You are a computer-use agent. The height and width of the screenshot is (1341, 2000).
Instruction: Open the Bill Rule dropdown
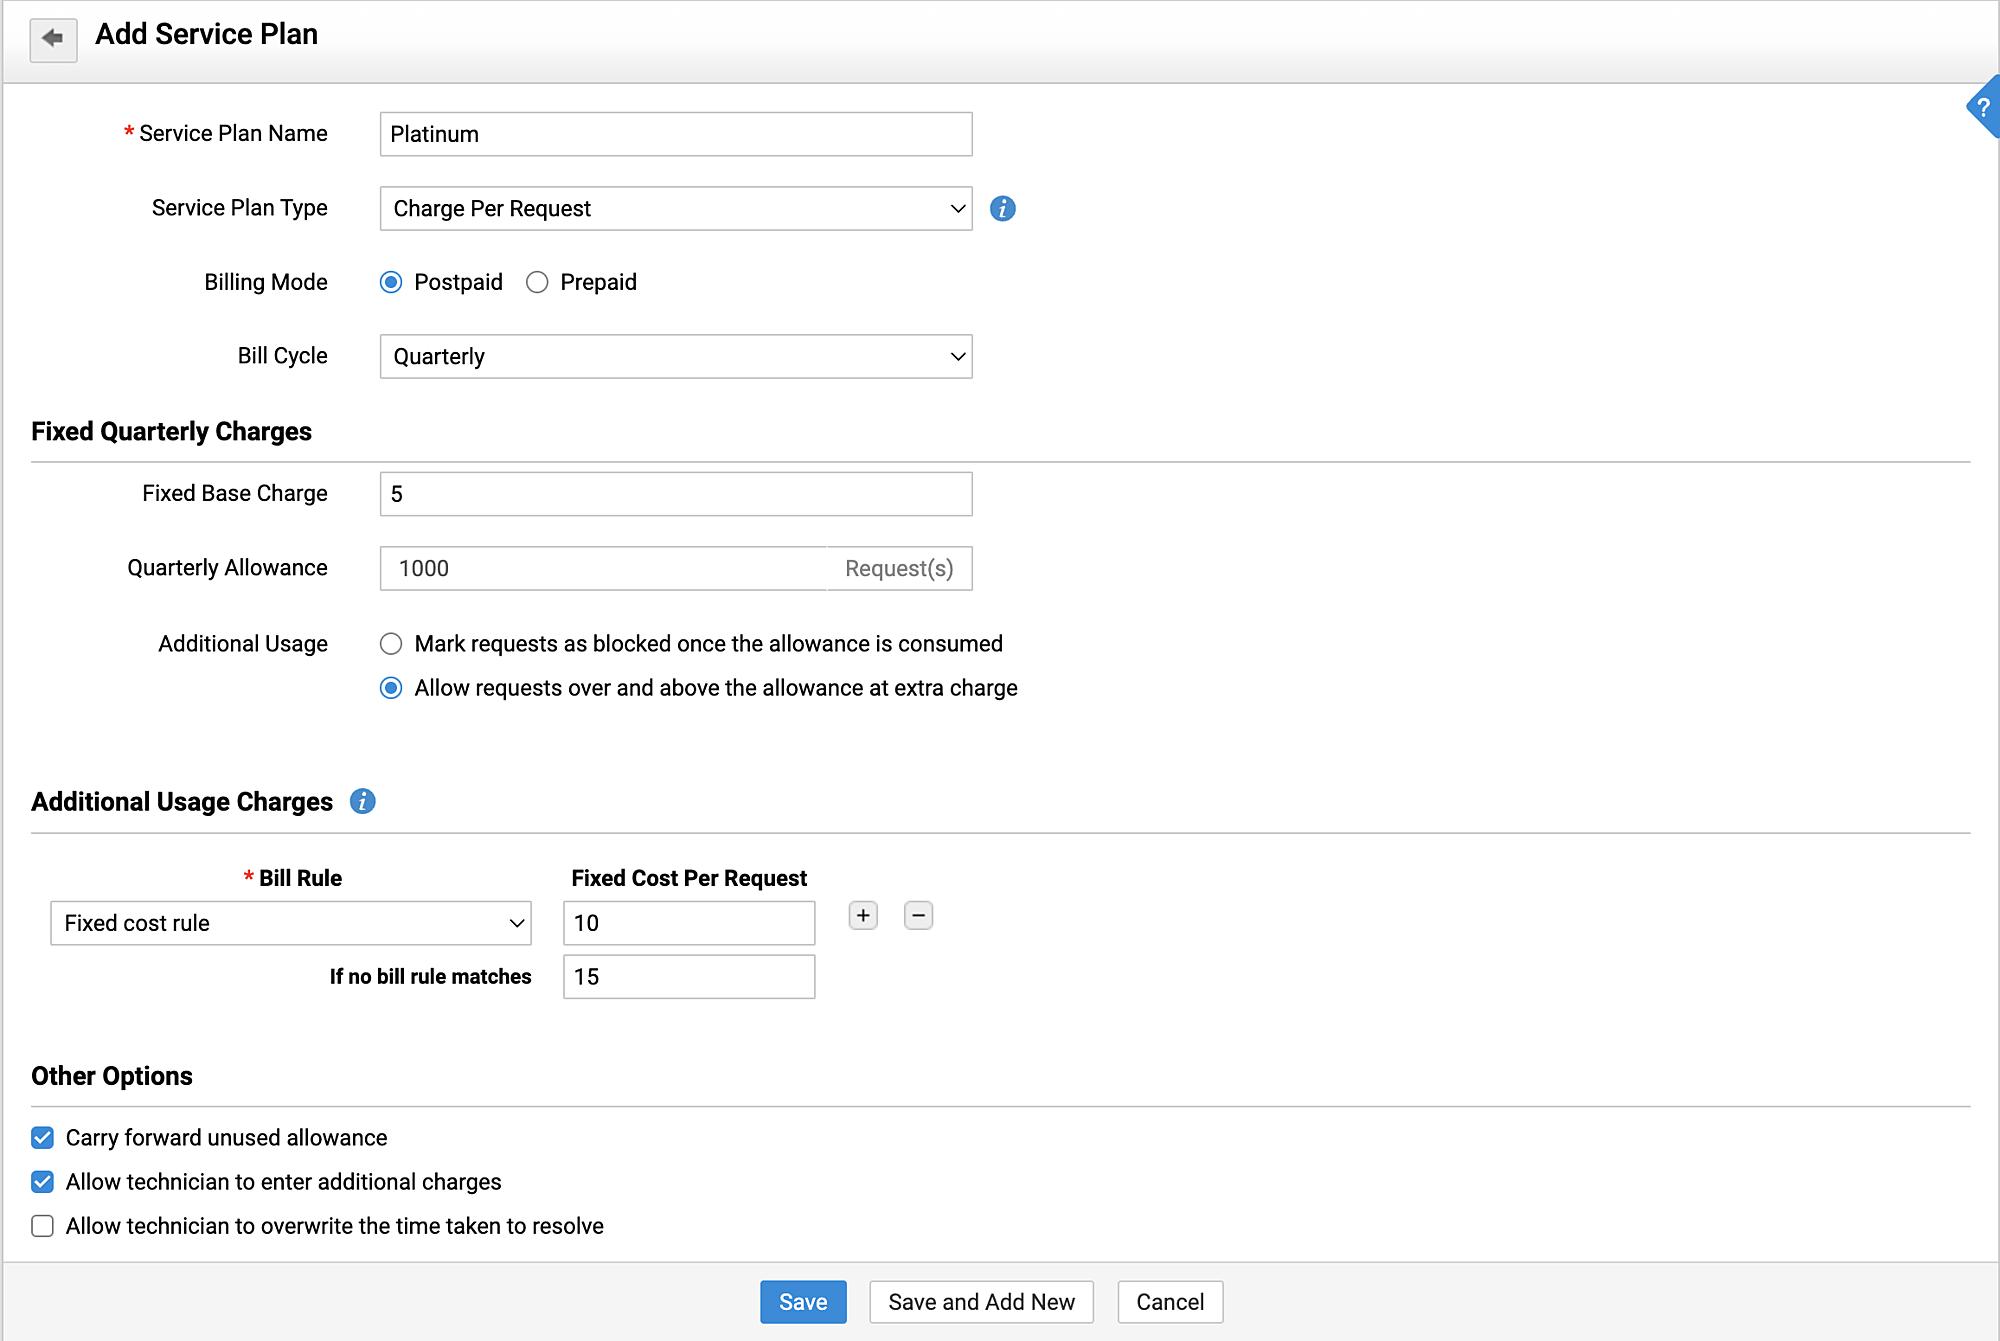pos(290,923)
